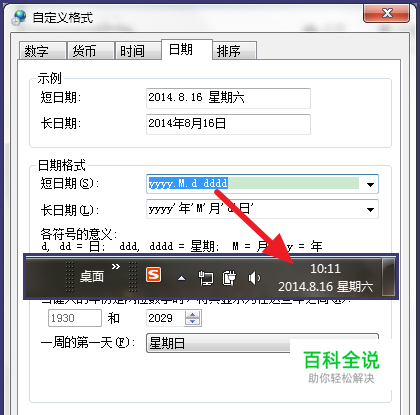Open the 货币 tab
The width and height of the screenshot is (420, 415).
pos(90,51)
